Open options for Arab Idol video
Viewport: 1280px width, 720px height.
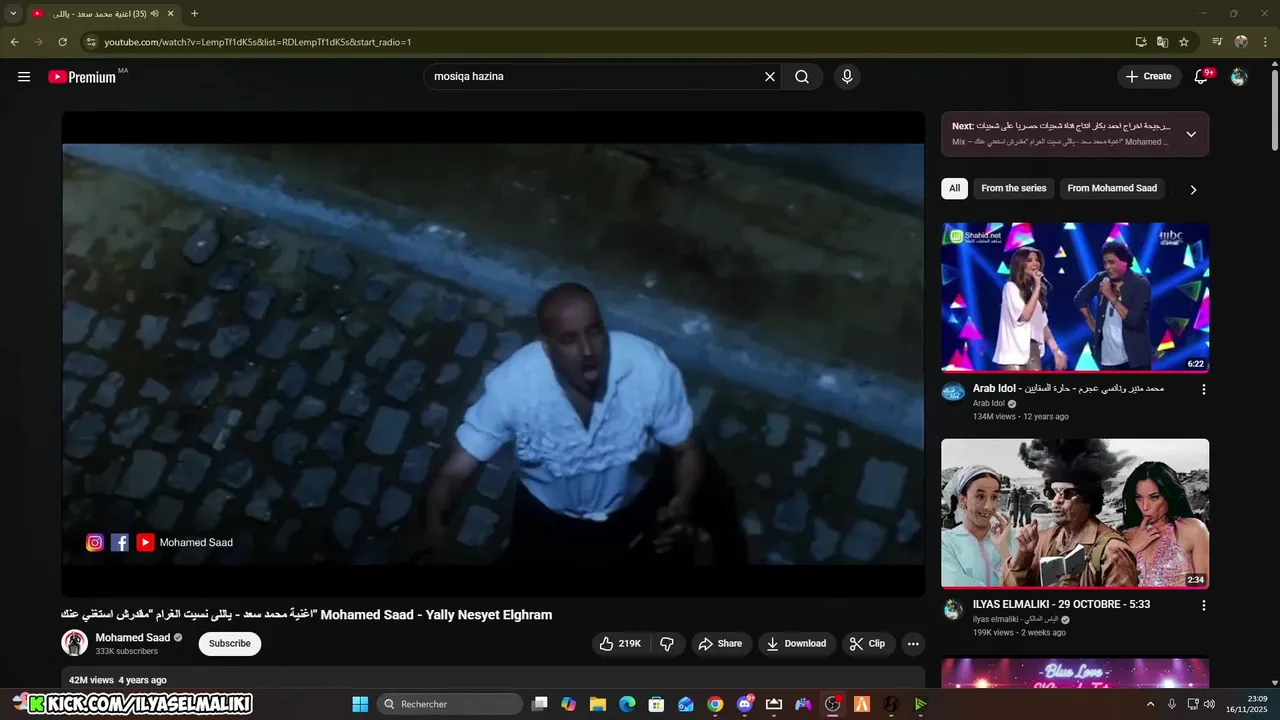[1204, 389]
